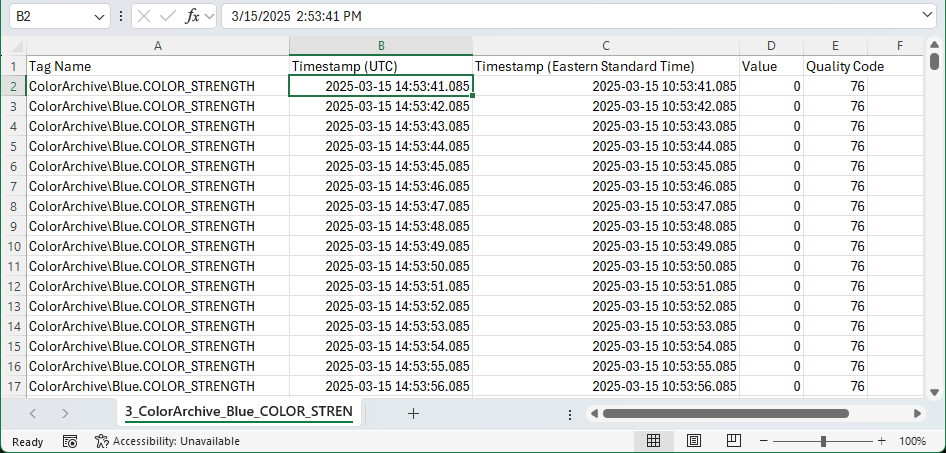Image resolution: width=946 pixels, height=453 pixels.
Task: Switch to Normal view
Action: pos(653,441)
